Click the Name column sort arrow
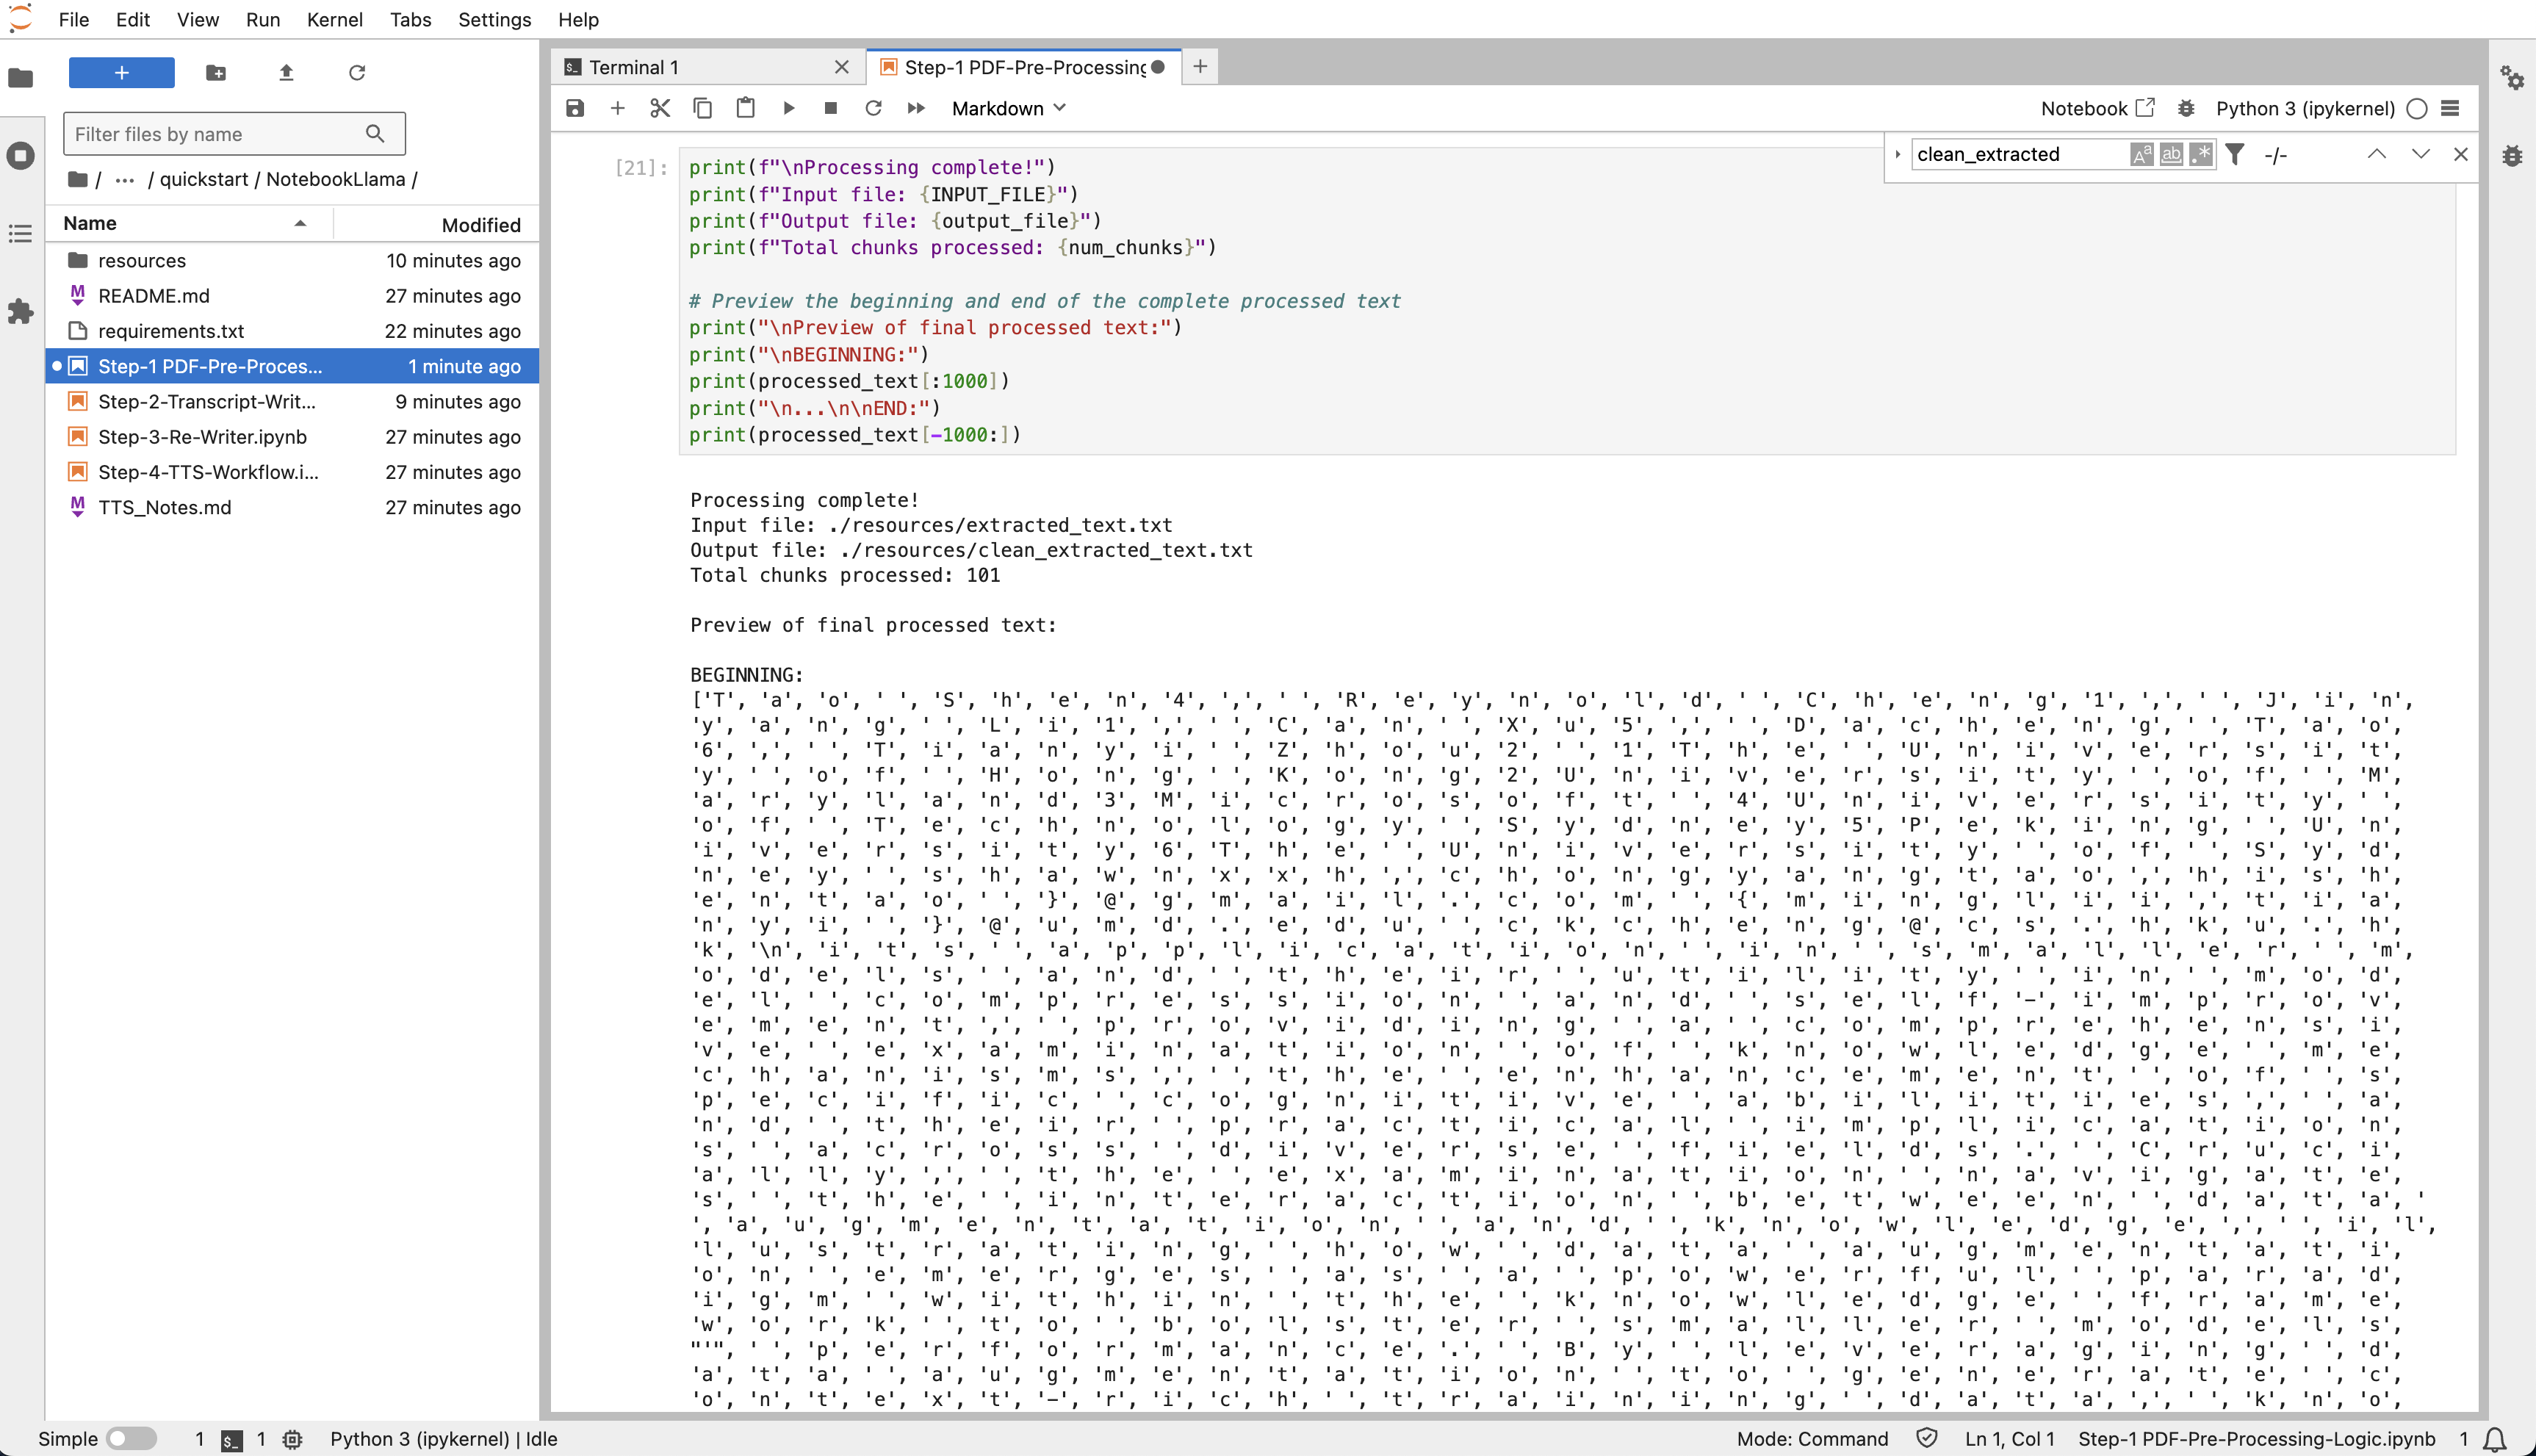 point(299,223)
